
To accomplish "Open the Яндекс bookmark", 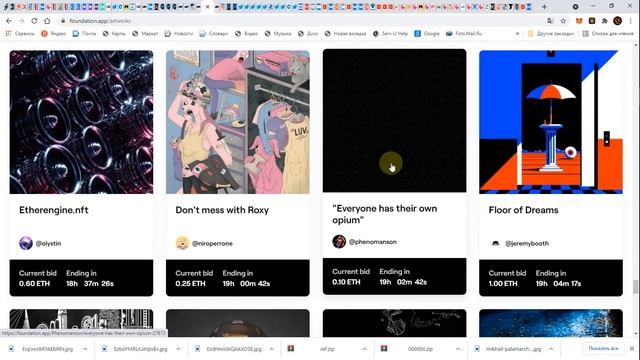I will point(53,33).
